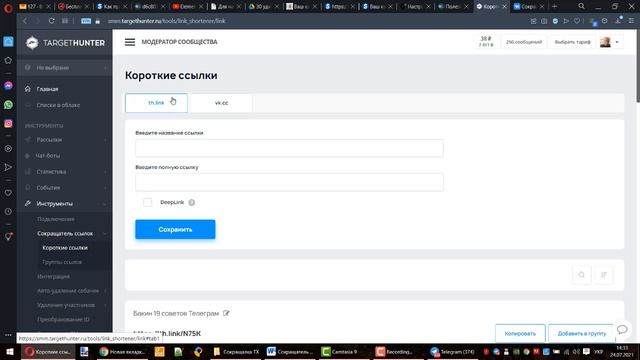Open the hamburger menu beside МОДЕРАТОР СООБЩЕСТВА
Viewport: 640px width, 360px height.
(x=130, y=42)
